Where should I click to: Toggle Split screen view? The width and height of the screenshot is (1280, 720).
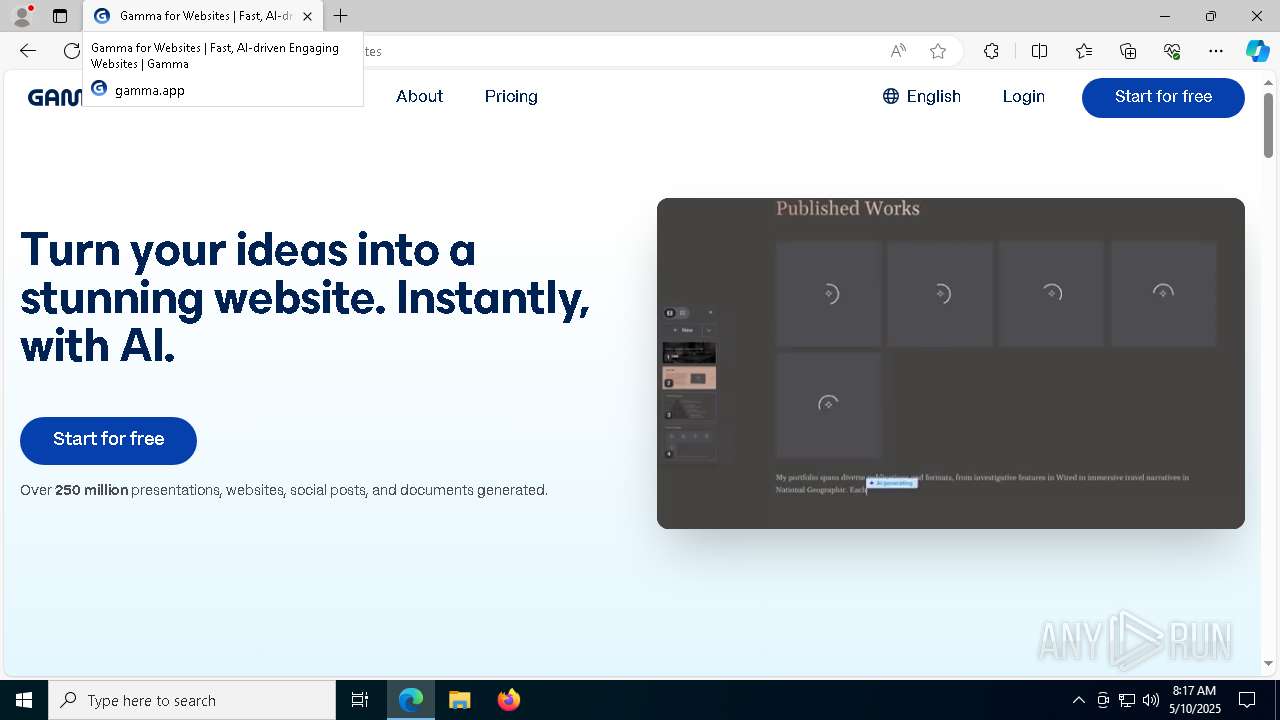pos(1039,51)
